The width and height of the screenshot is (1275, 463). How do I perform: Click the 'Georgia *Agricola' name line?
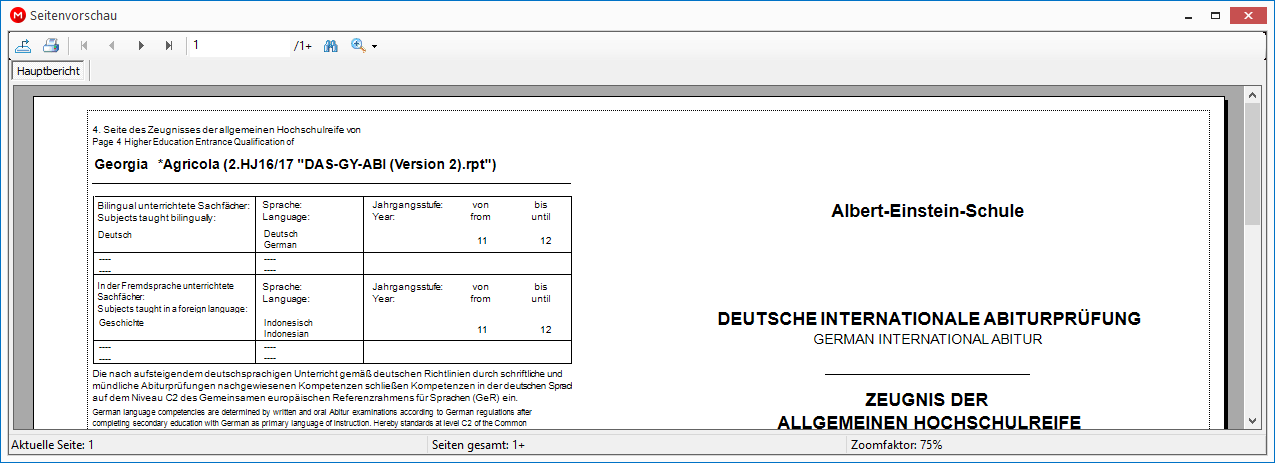[295, 164]
